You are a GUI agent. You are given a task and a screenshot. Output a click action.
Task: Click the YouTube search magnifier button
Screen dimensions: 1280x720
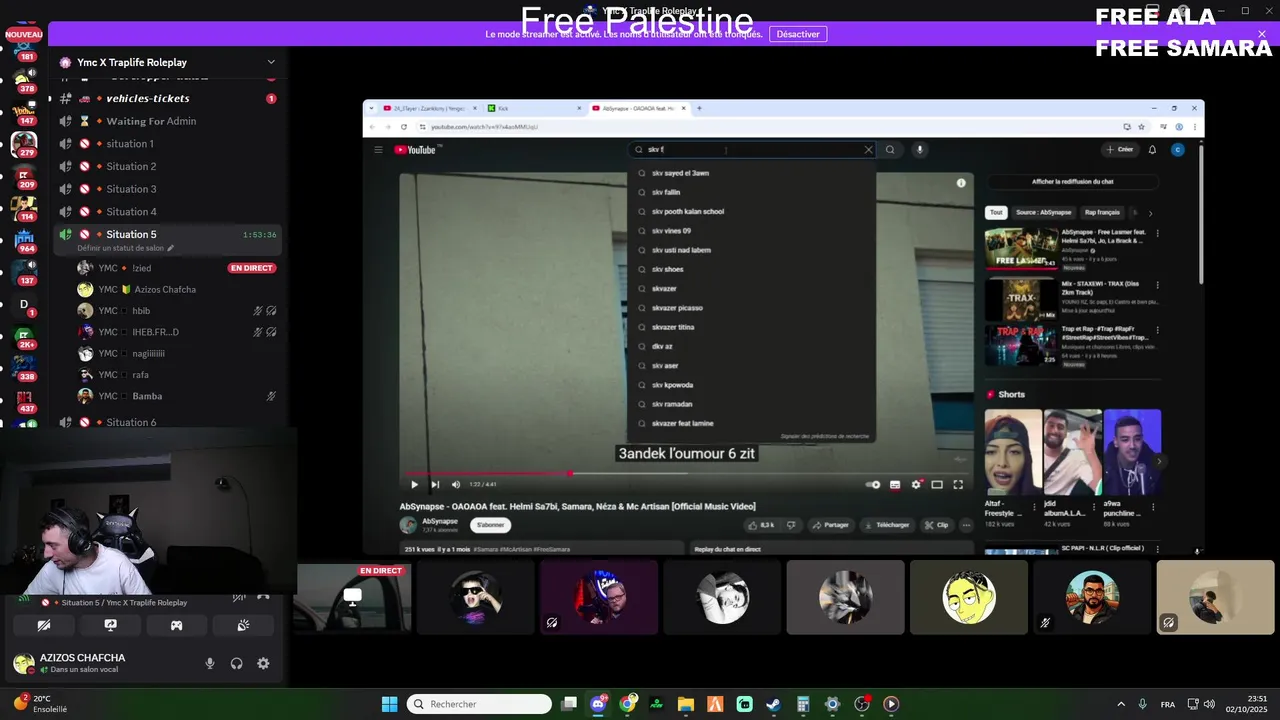coord(890,150)
